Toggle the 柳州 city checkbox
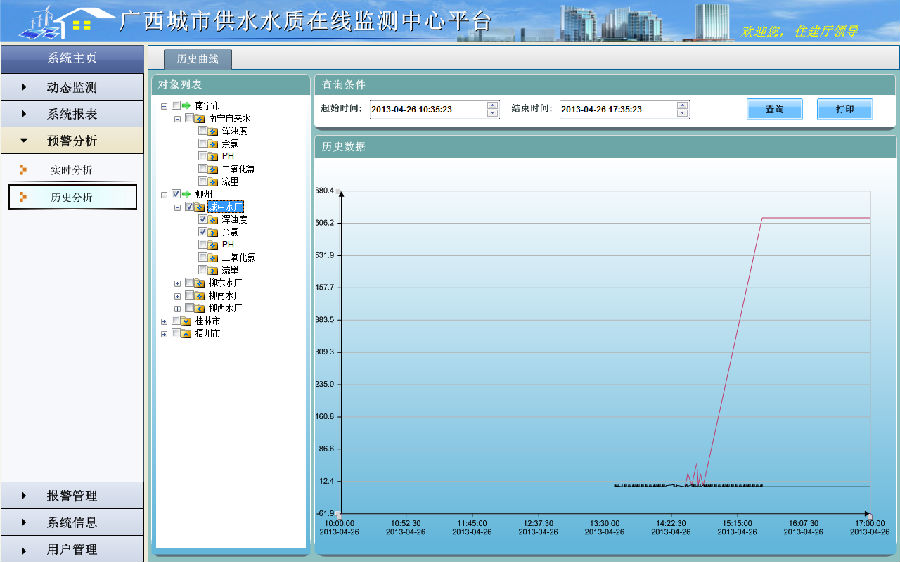 click(176, 194)
